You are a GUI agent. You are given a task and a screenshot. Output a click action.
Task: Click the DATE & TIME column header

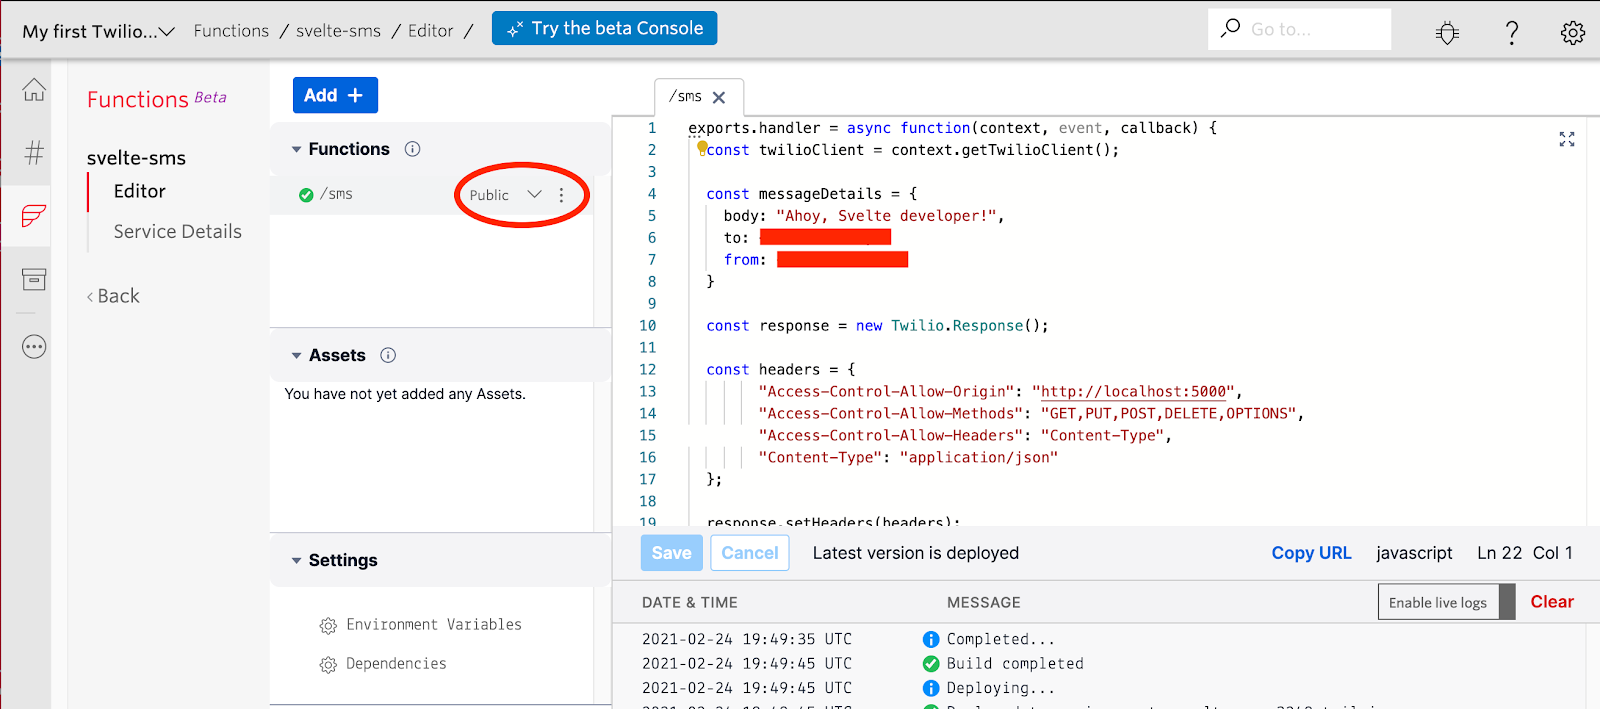click(x=690, y=602)
